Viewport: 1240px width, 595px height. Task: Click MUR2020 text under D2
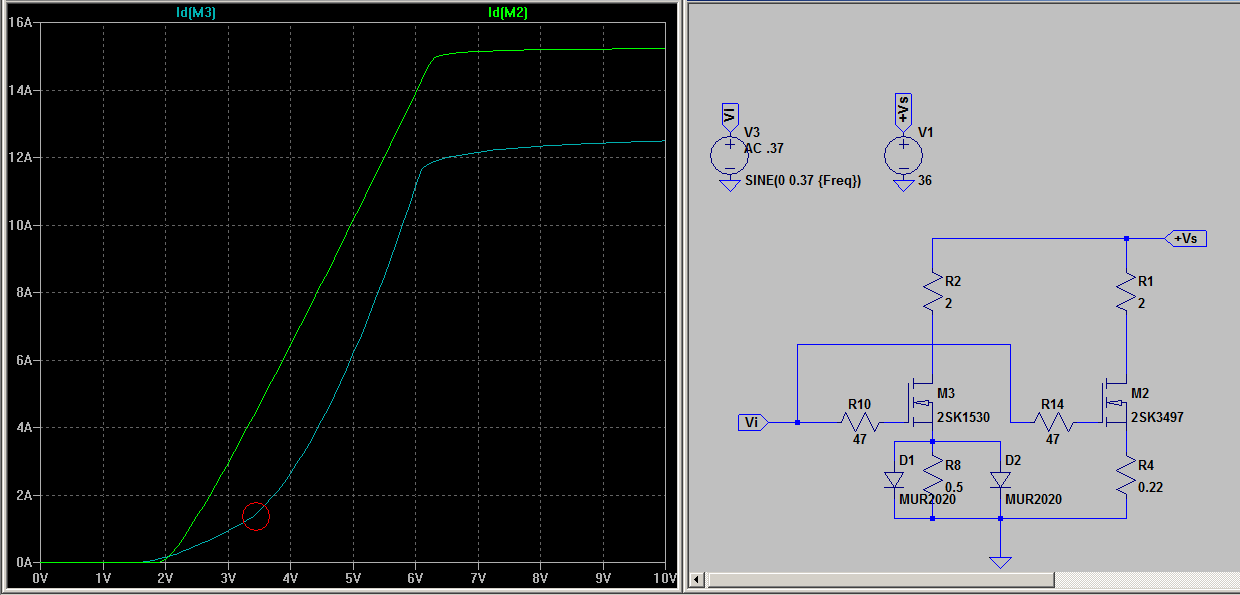(1034, 499)
